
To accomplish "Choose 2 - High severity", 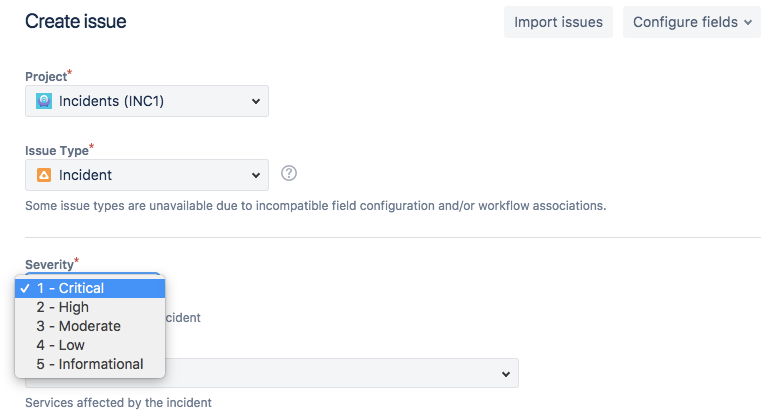I will (x=90, y=307).
